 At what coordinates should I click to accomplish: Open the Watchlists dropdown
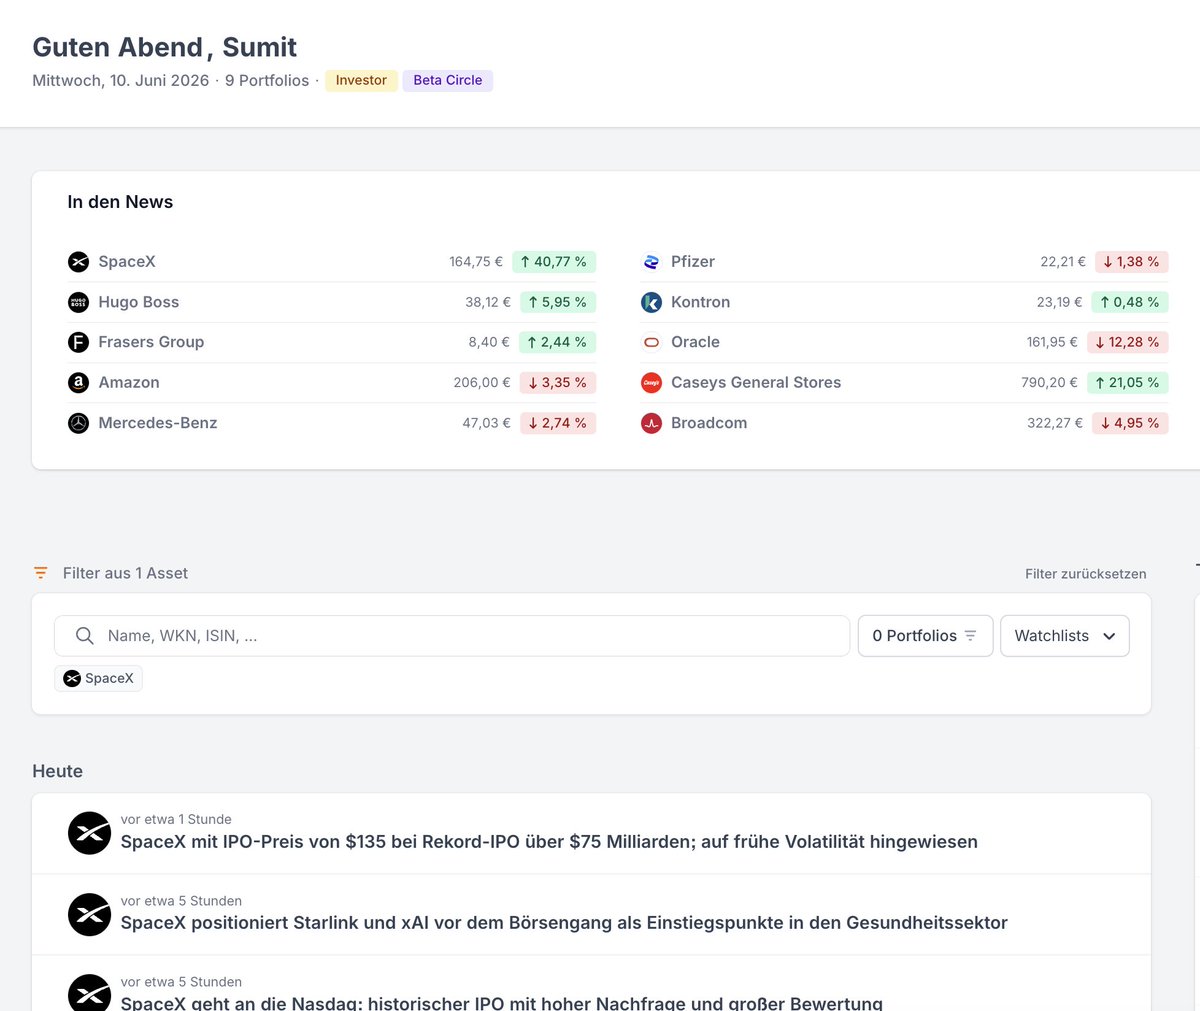tap(1065, 636)
